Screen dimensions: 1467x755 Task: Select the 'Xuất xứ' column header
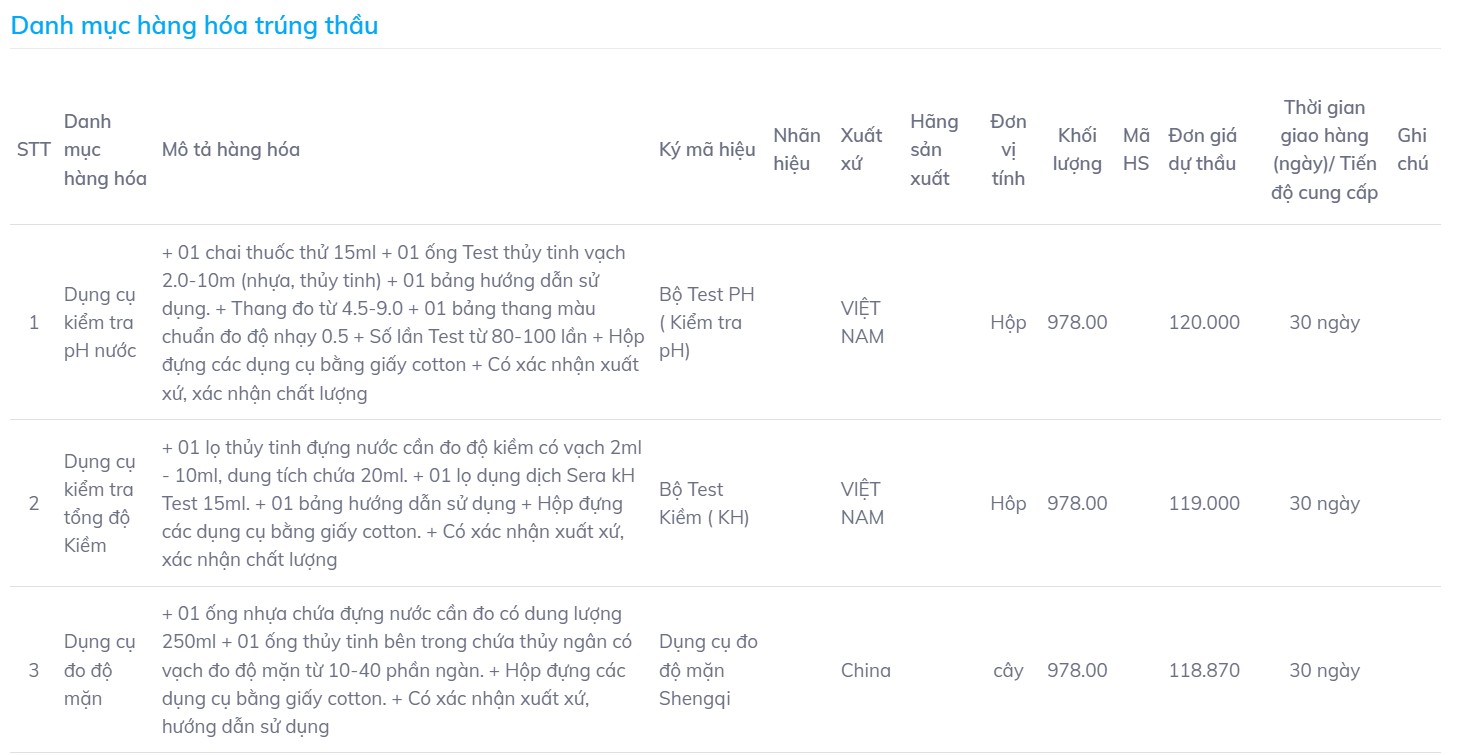tap(861, 150)
